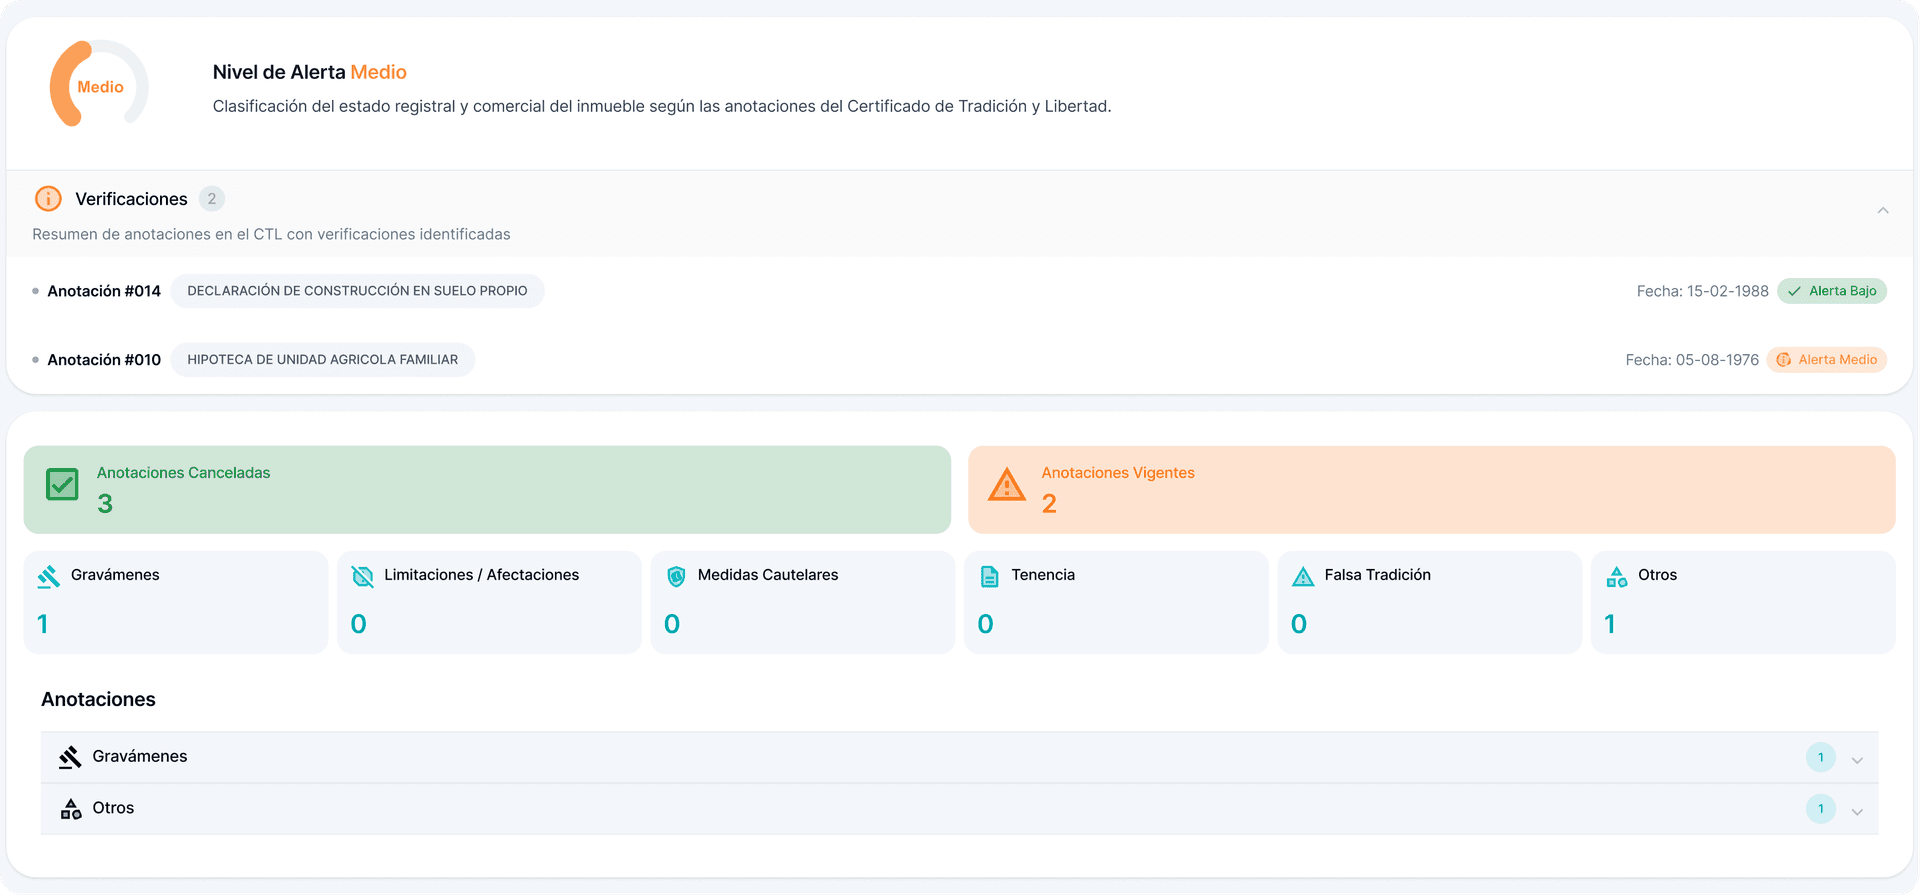This screenshot has height=895, width=1920.
Task: Click the orange info icon beside Verificaciones
Action: pos(48,199)
